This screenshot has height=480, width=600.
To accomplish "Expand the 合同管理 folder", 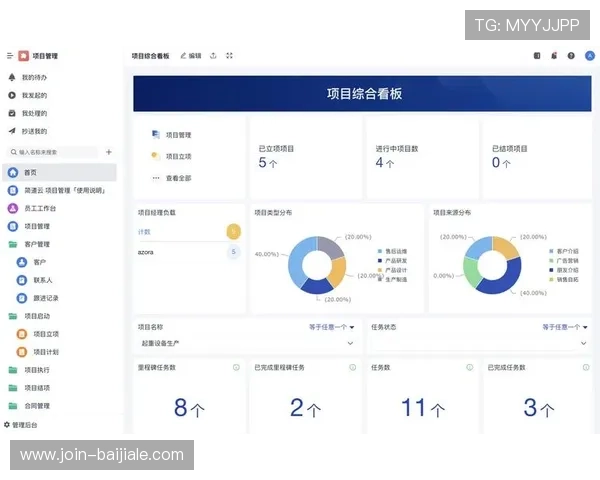I will (x=29, y=406).
